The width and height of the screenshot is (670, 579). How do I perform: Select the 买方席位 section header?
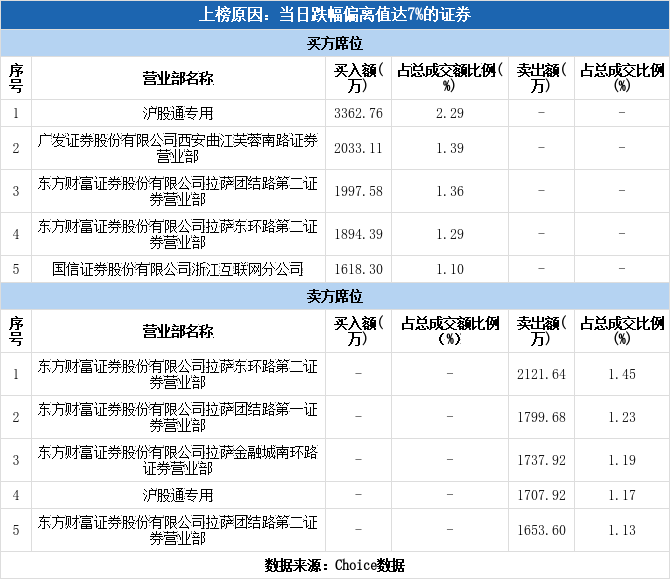[x=335, y=43]
